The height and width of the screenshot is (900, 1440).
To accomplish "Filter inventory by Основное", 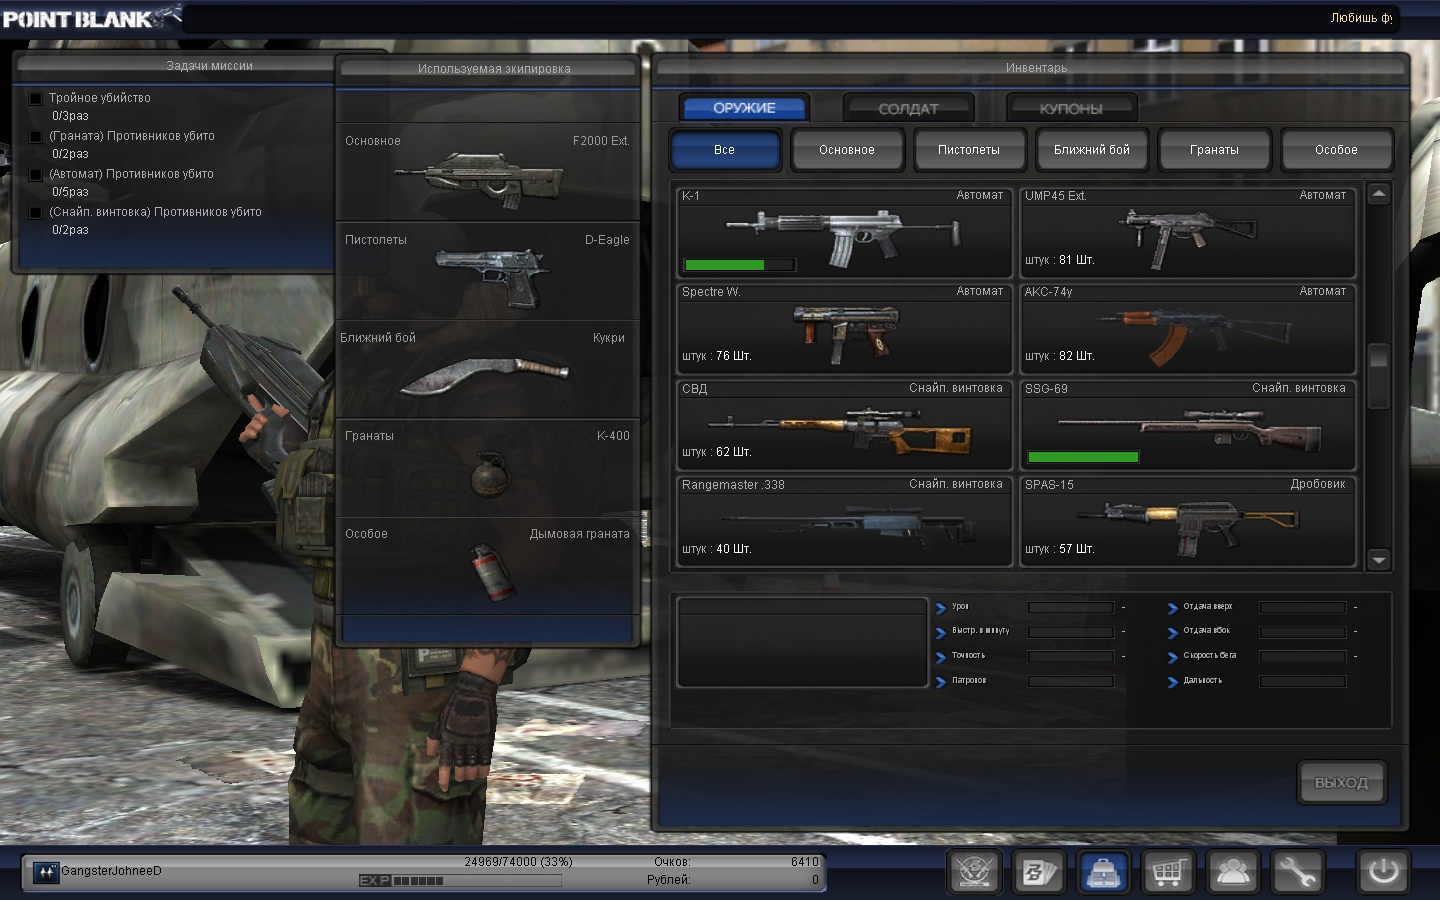I will click(847, 150).
